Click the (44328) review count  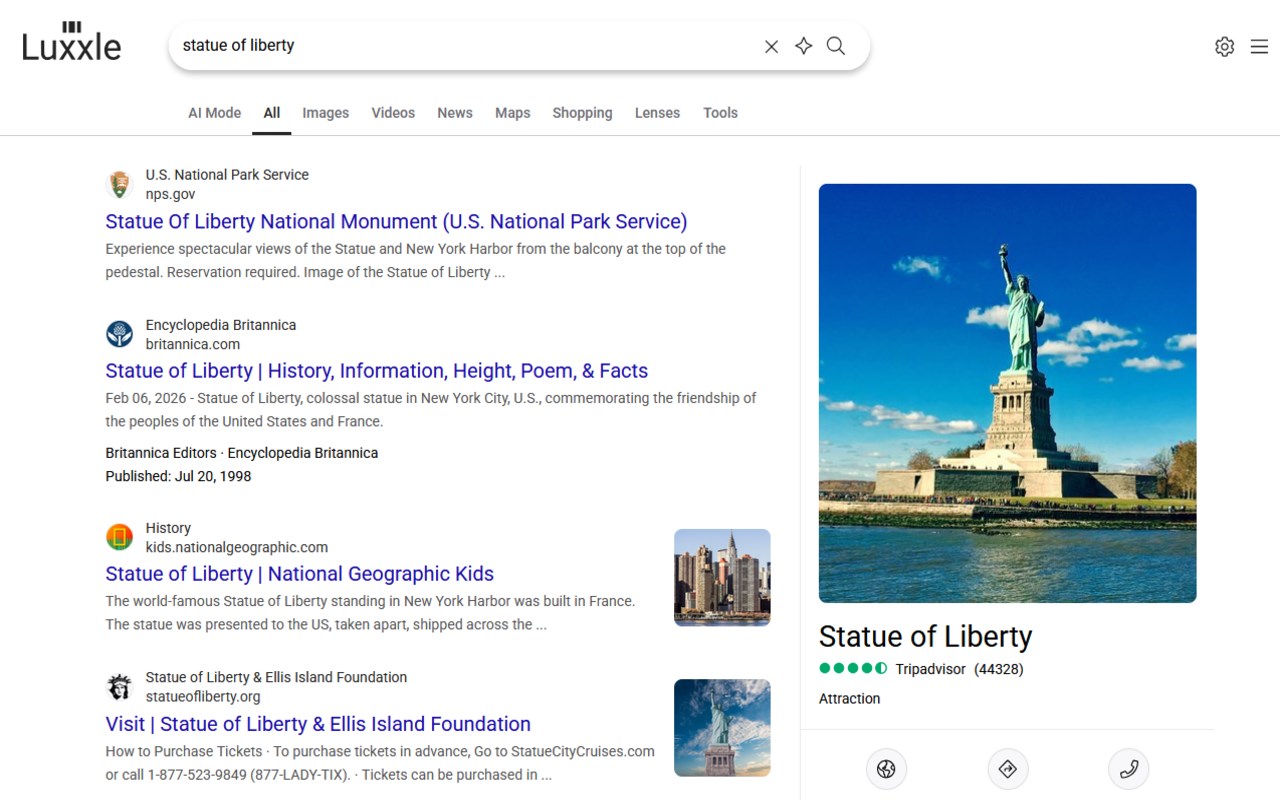(x=999, y=669)
